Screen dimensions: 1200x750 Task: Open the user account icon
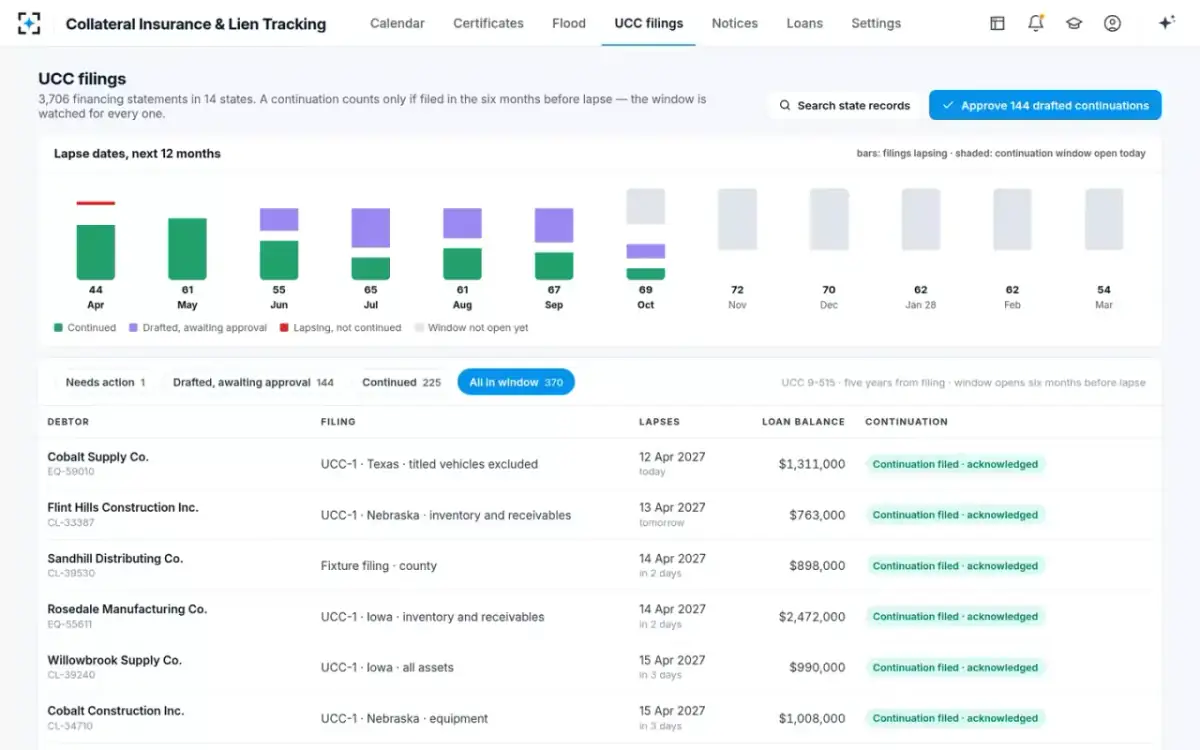(1112, 23)
